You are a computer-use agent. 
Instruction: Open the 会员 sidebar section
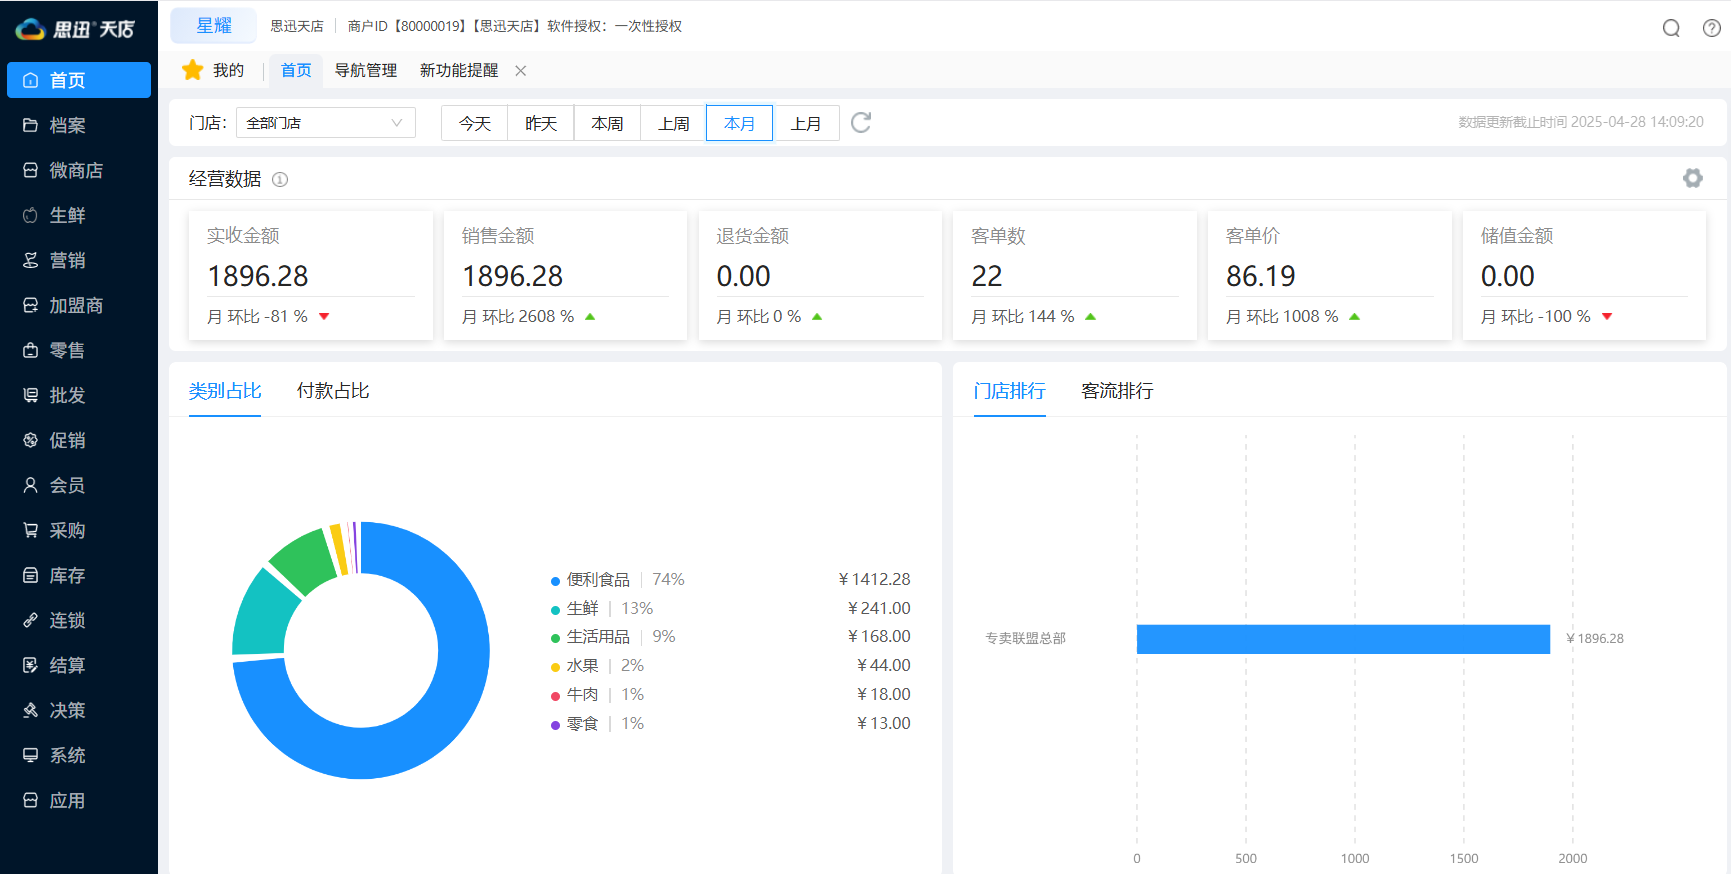pos(67,485)
